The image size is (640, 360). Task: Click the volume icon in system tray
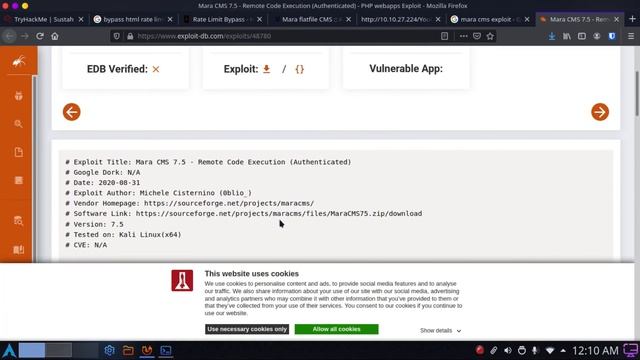(x=507, y=351)
